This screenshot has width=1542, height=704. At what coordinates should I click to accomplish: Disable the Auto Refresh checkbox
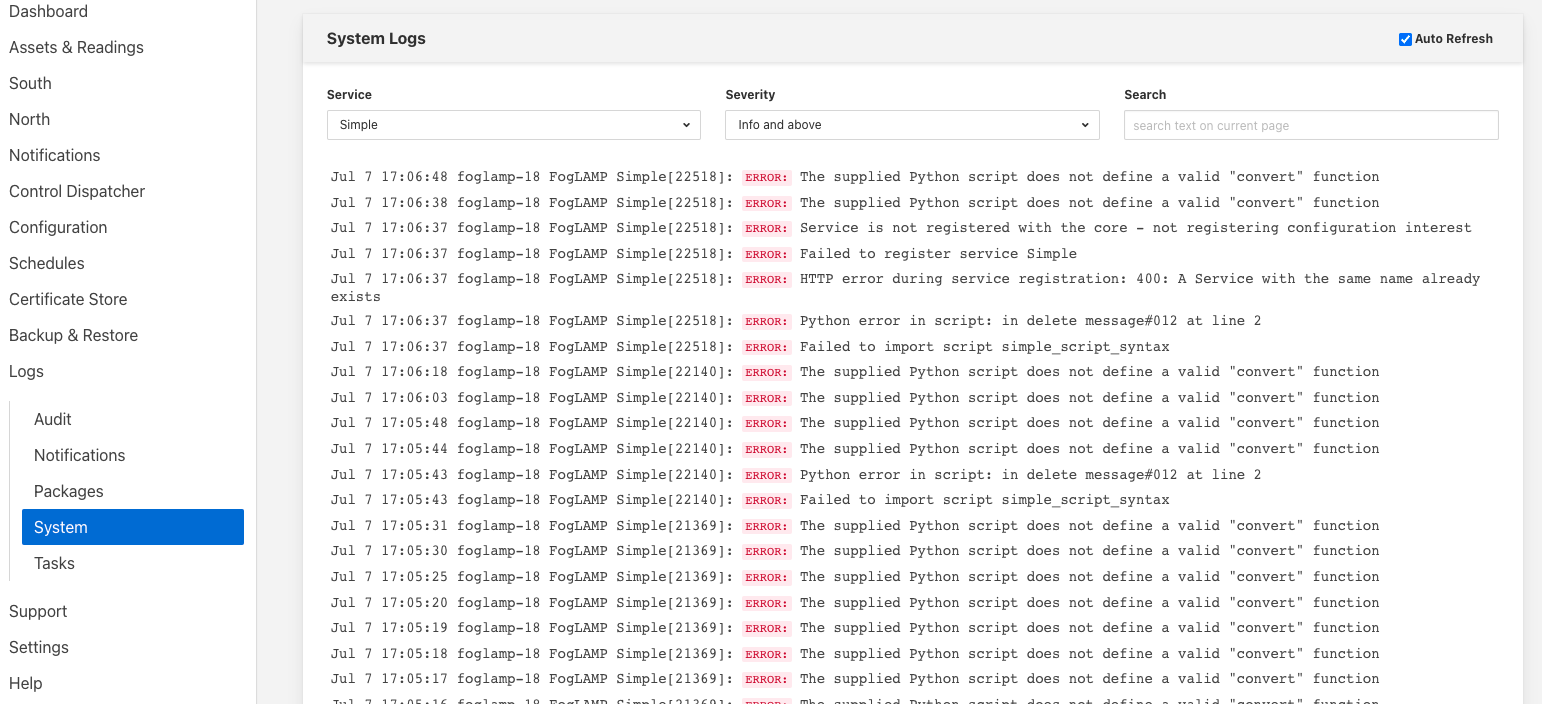point(1404,39)
